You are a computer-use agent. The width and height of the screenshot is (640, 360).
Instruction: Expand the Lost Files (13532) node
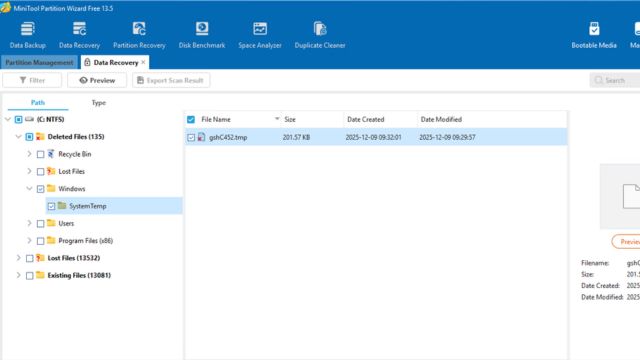pos(18,258)
